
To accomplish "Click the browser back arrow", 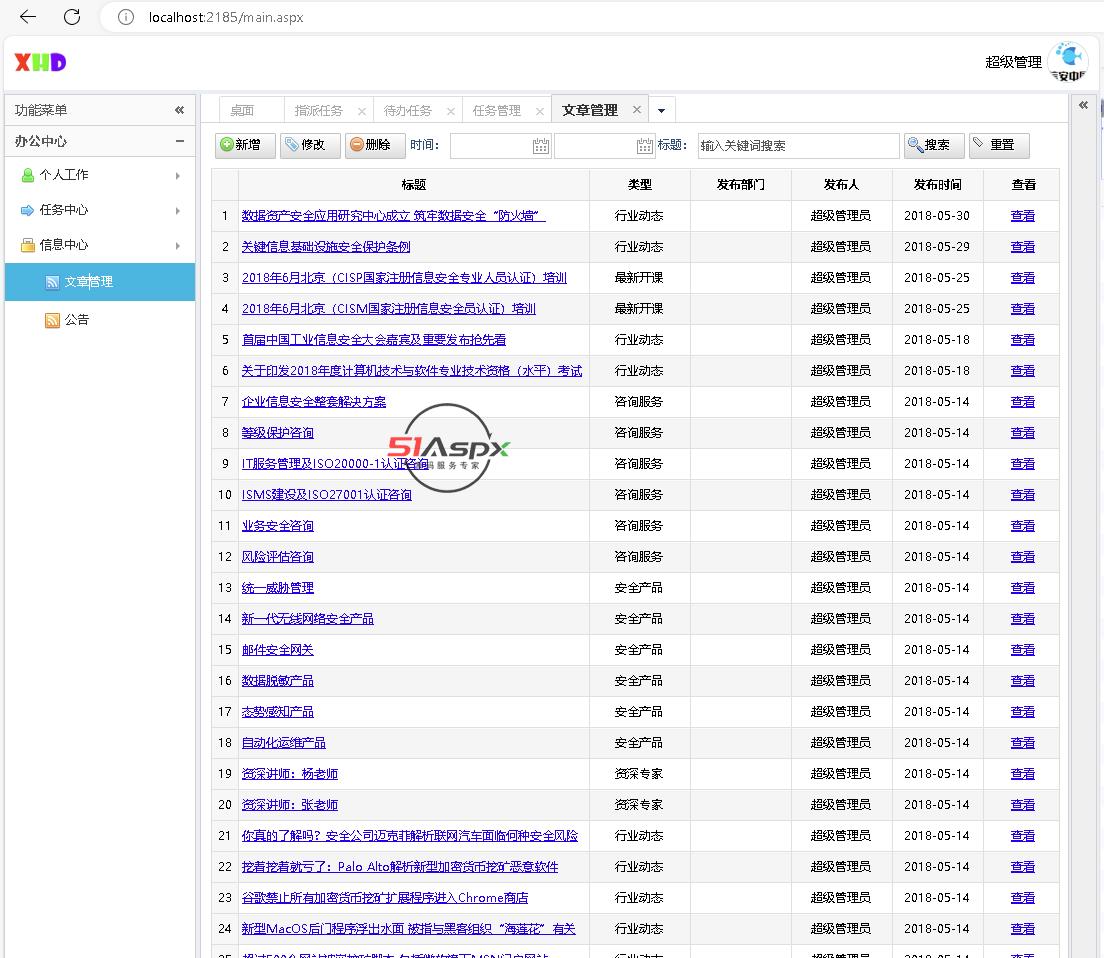I will (x=28, y=17).
